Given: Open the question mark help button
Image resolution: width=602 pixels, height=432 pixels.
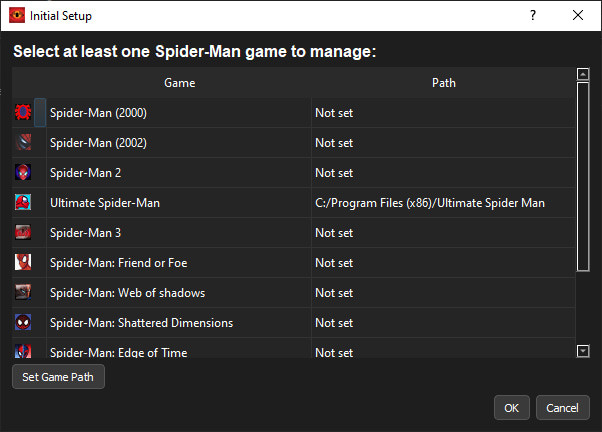Looking at the screenshot, I should (532, 15).
